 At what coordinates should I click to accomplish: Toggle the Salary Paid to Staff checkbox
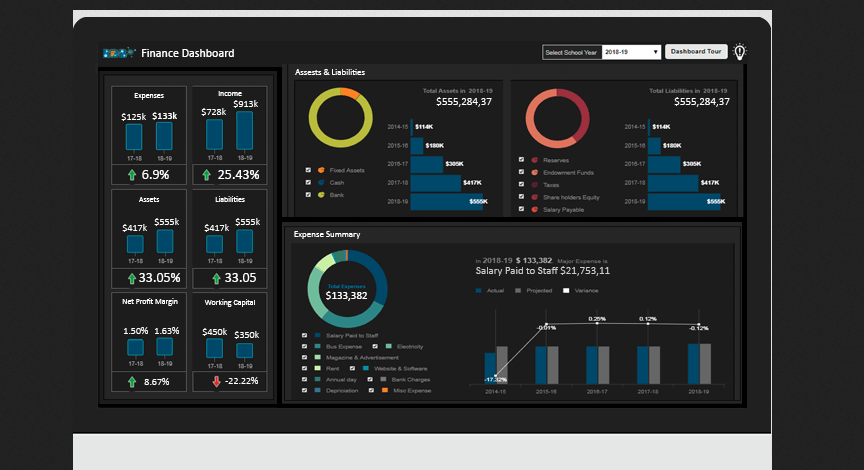tap(305, 335)
